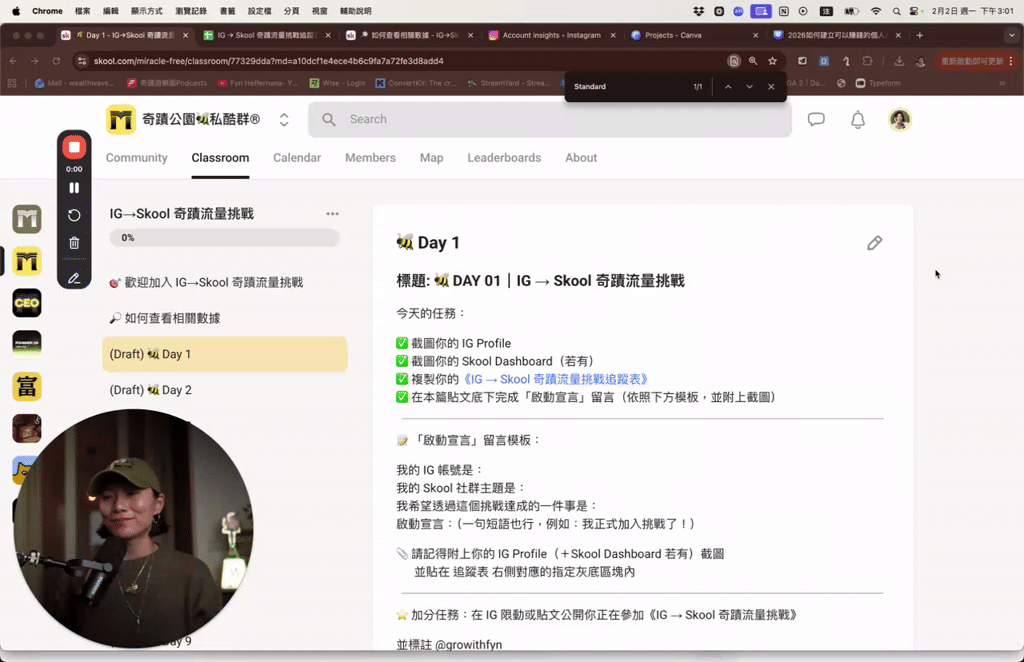Open the chat messages icon
The height and width of the screenshot is (662, 1024).
[x=816, y=119]
